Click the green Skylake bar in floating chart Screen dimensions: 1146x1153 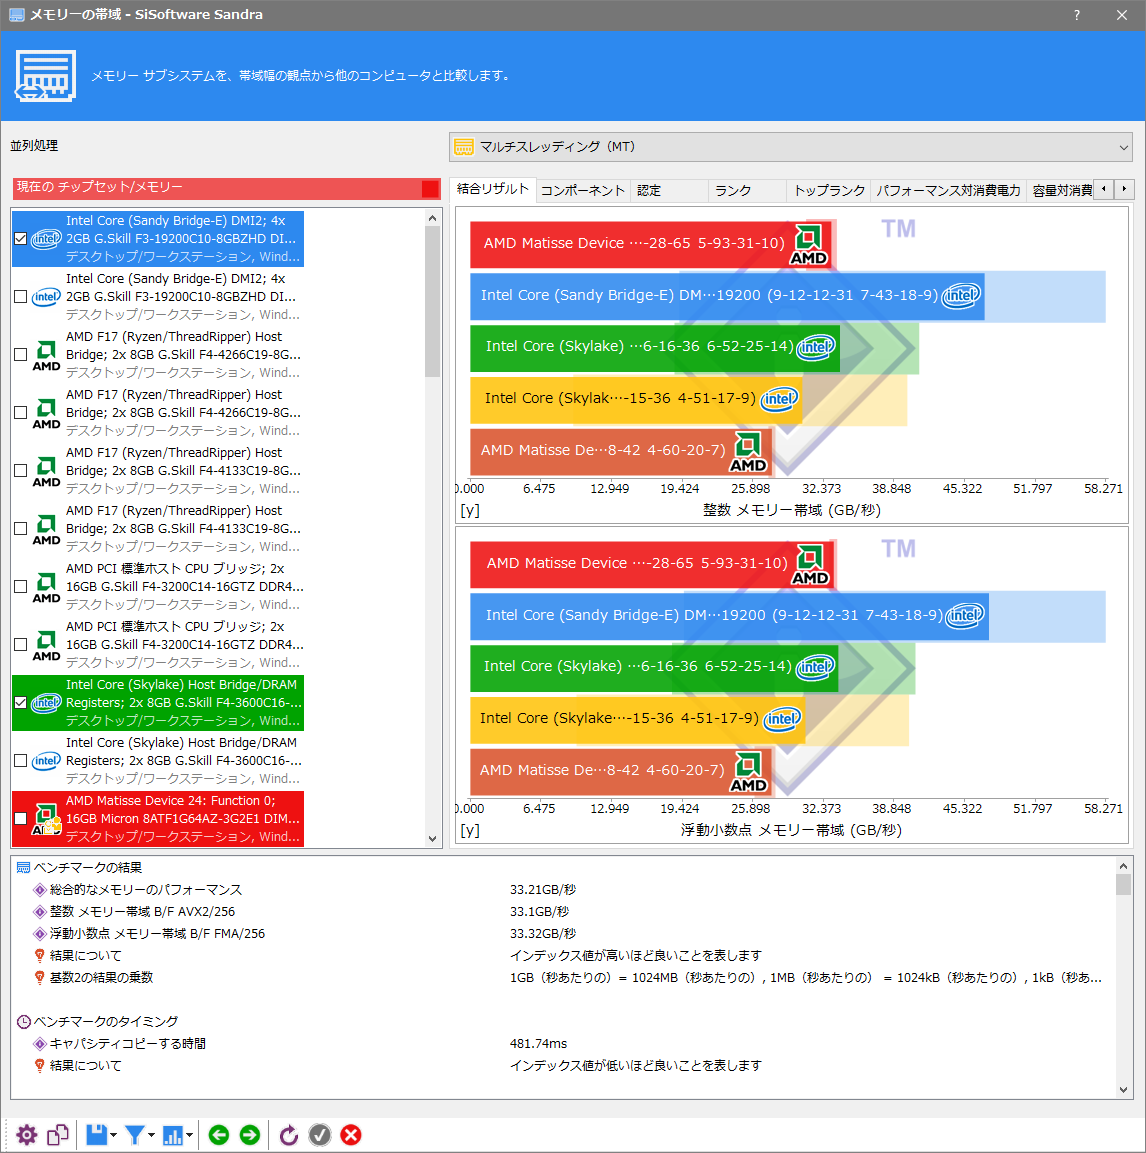[x=654, y=668]
